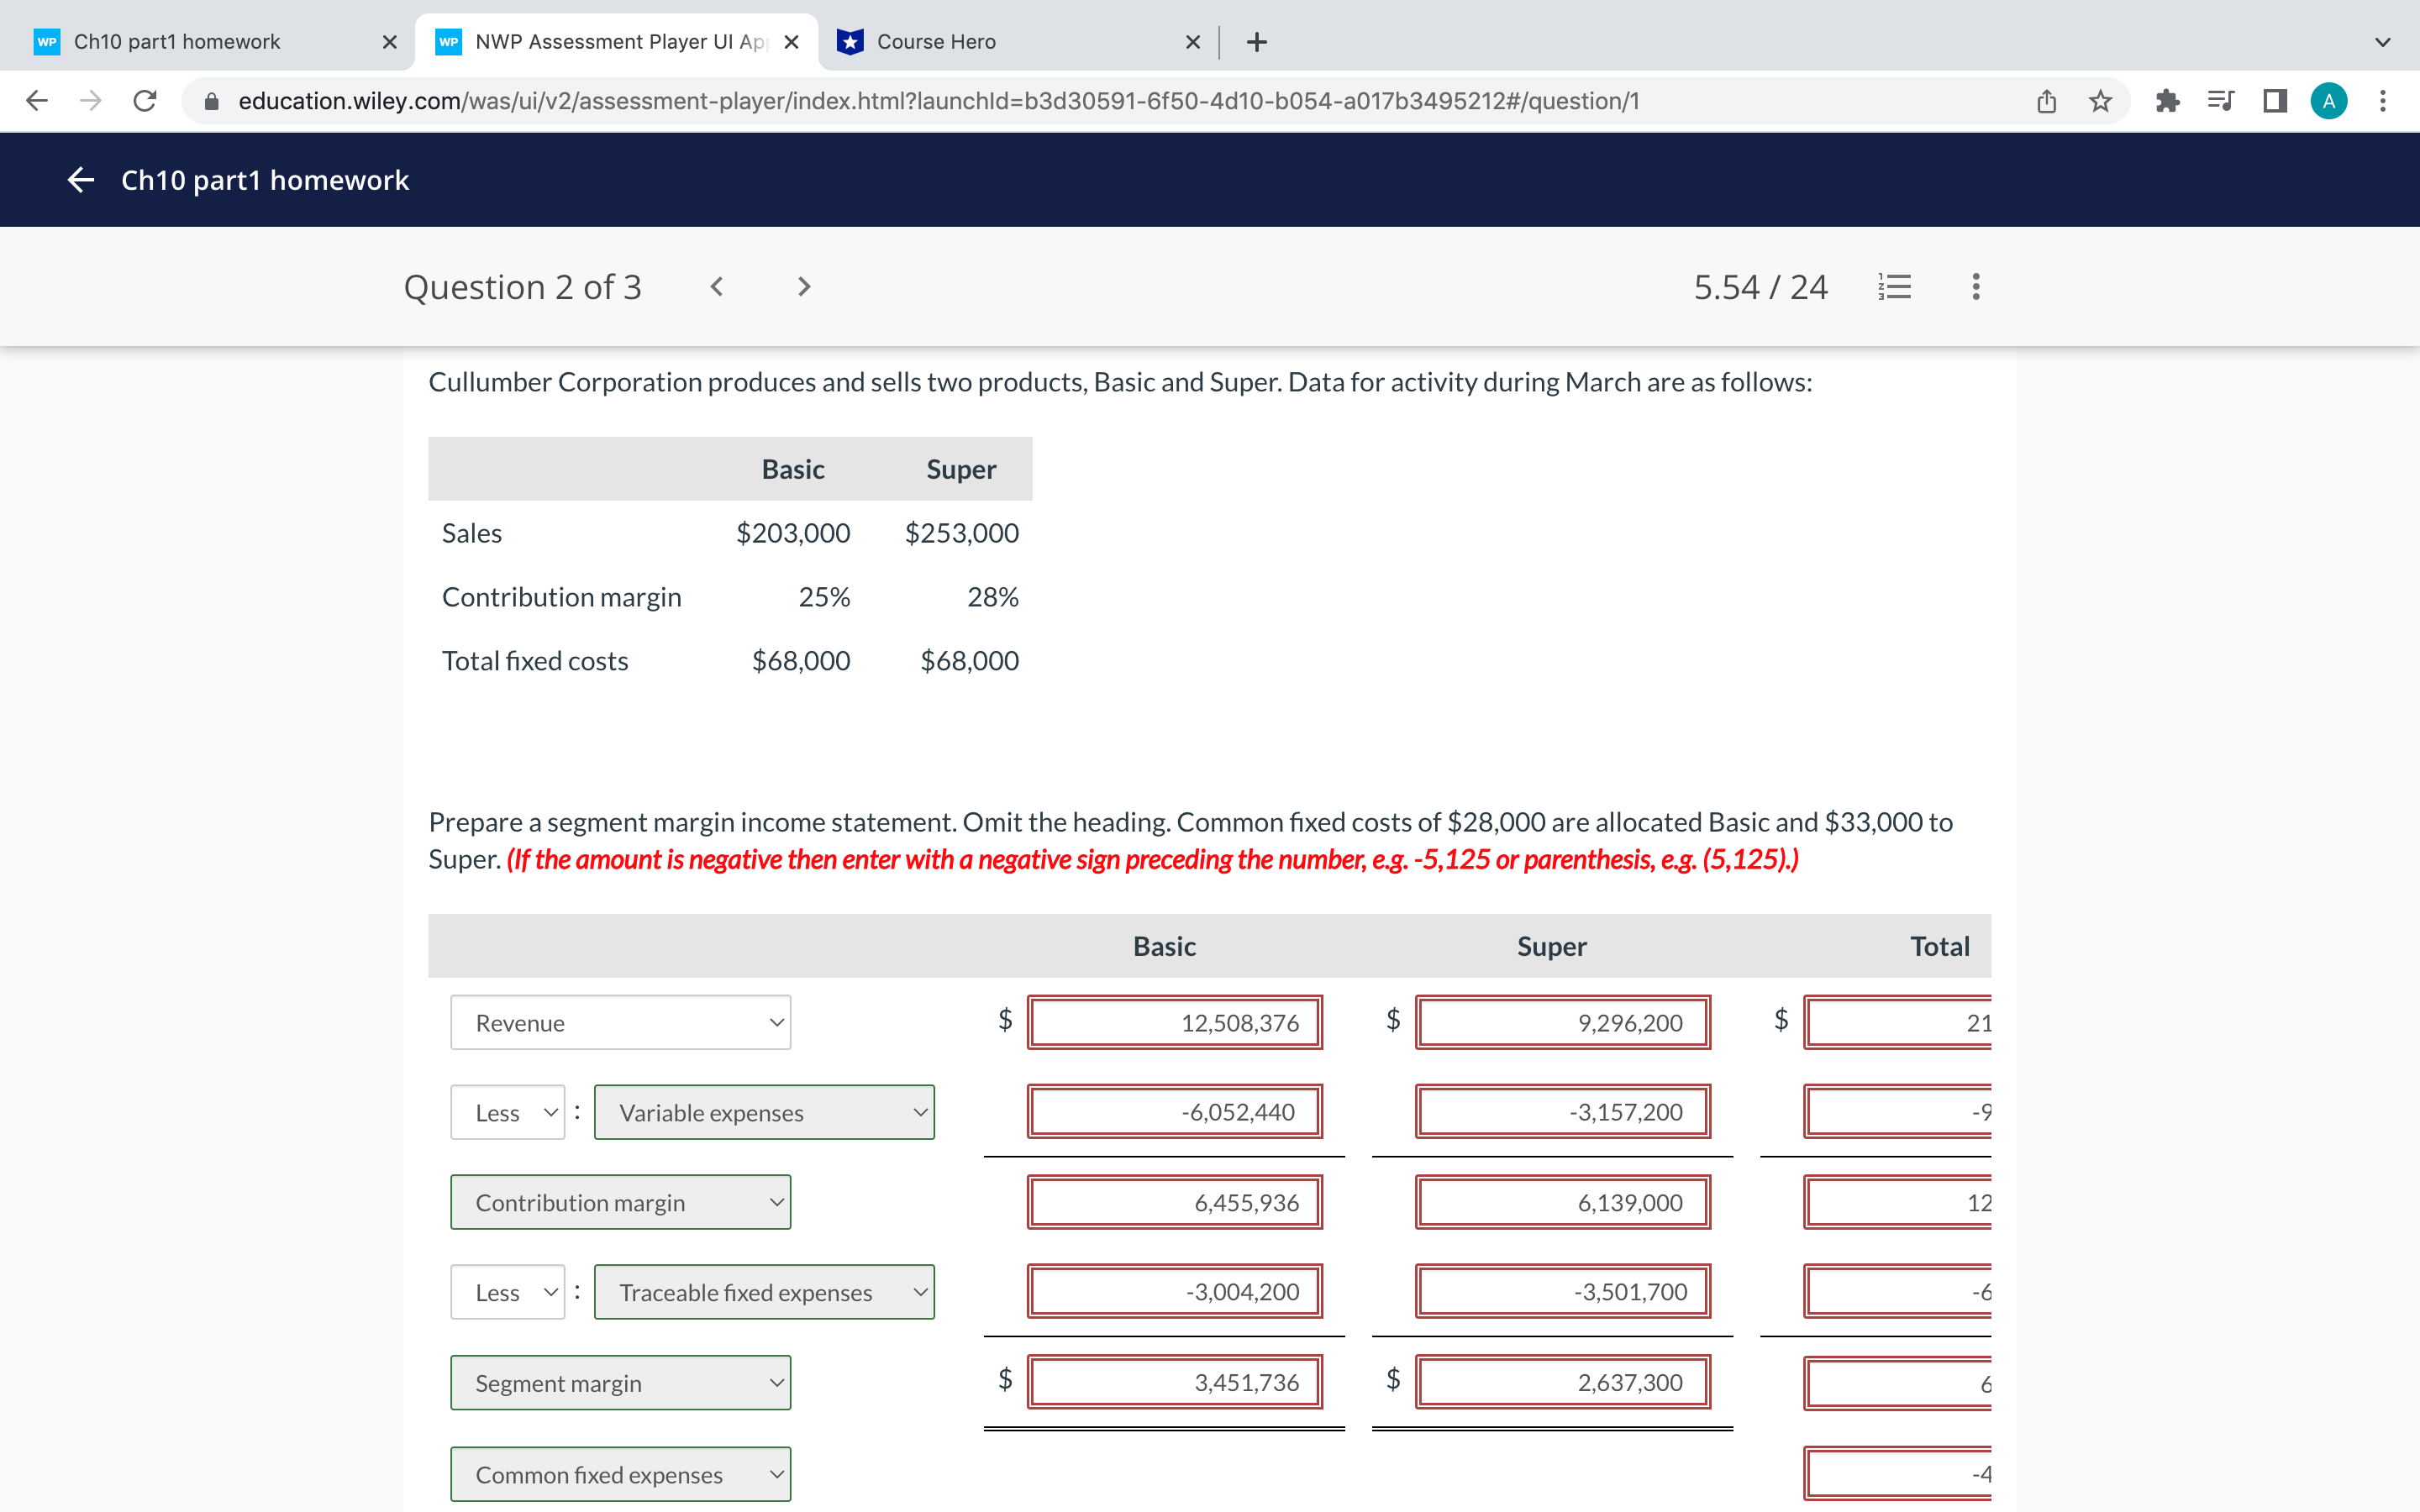Image resolution: width=2420 pixels, height=1512 pixels.
Task: Expand the Variable expenses dropdown
Action: point(763,1112)
